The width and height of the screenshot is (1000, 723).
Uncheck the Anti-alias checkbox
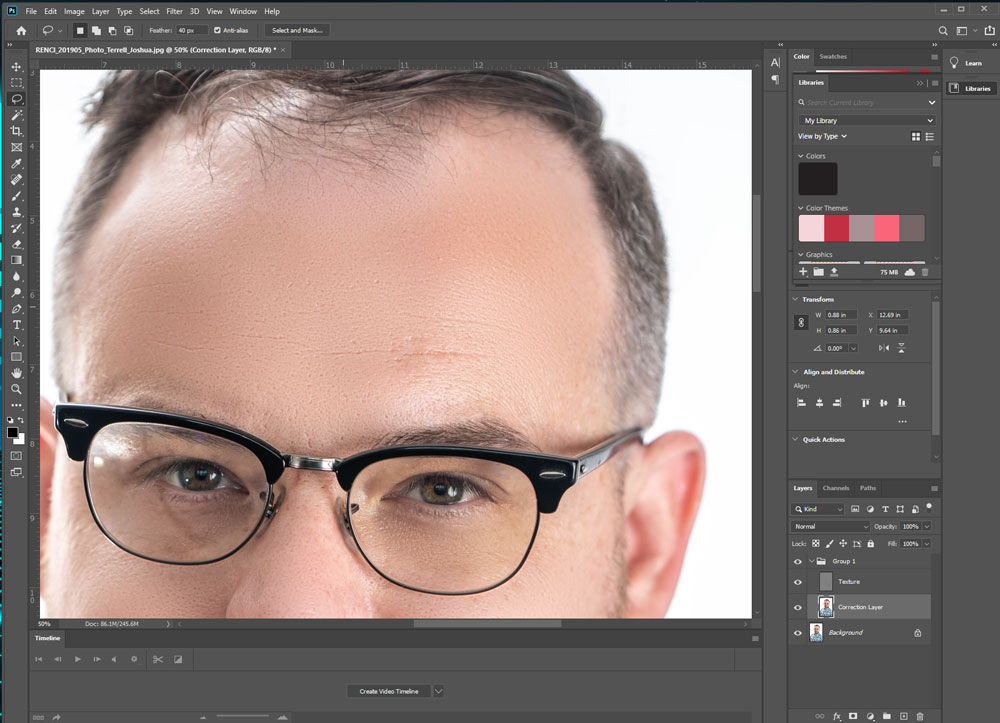218,31
